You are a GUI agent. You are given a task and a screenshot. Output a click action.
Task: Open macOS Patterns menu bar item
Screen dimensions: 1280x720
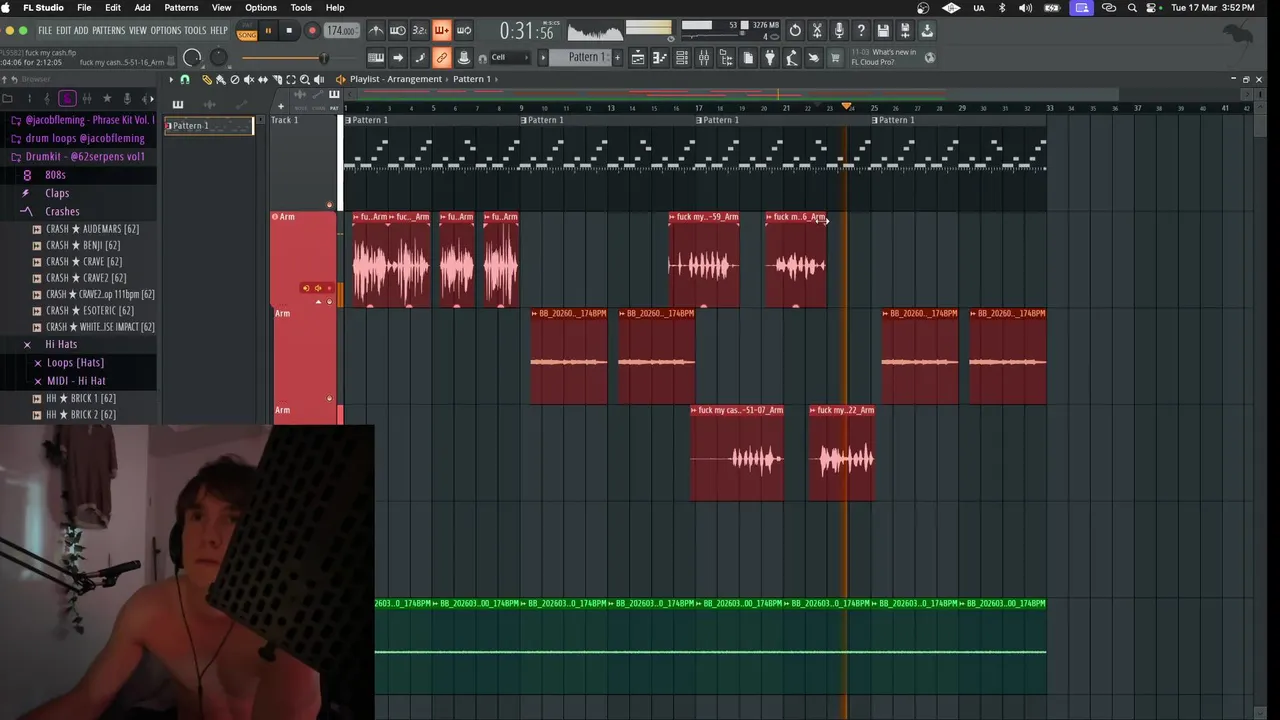coord(181,8)
